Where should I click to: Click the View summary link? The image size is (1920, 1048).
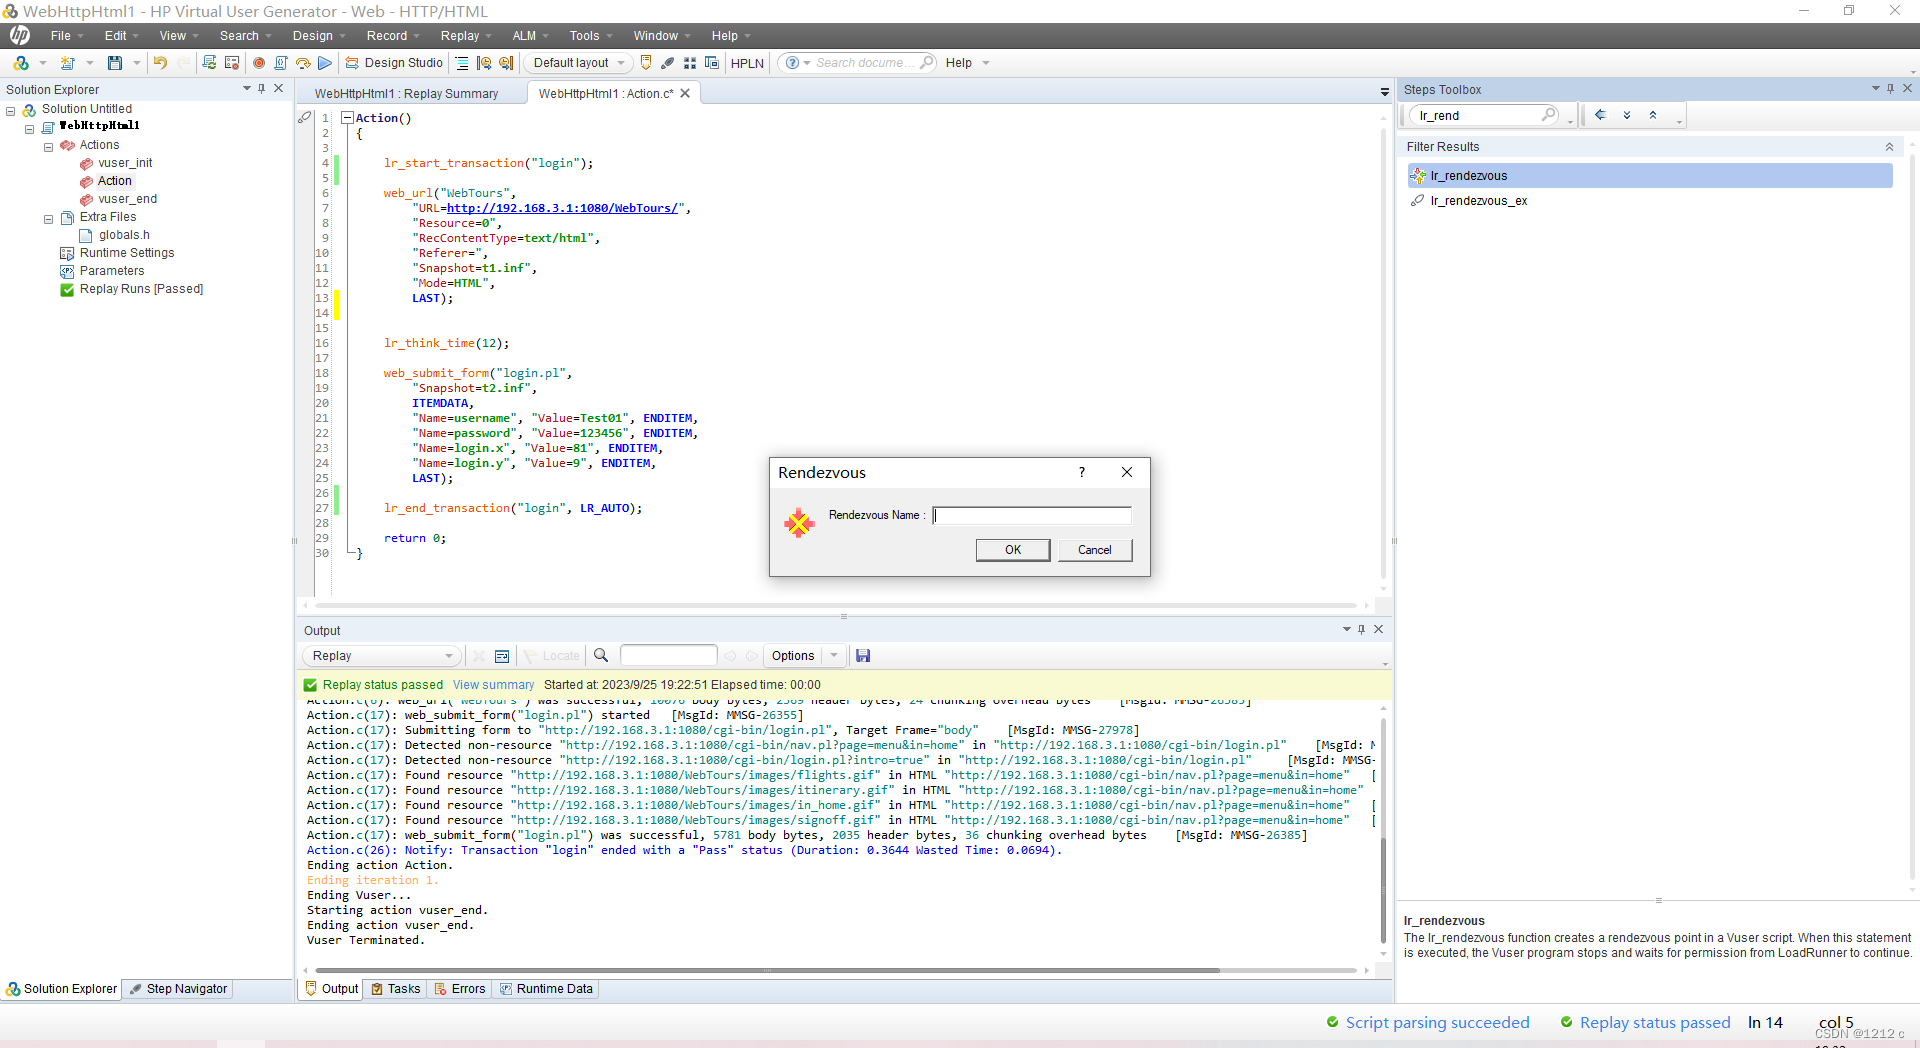click(x=494, y=685)
